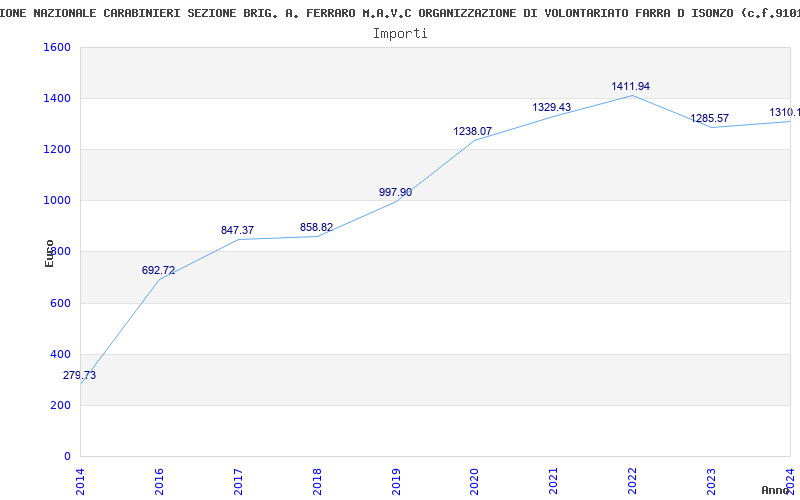This screenshot has height=500, width=800.
Task: Click the 1000 y-axis value
Action: click(x=57, y=201)
